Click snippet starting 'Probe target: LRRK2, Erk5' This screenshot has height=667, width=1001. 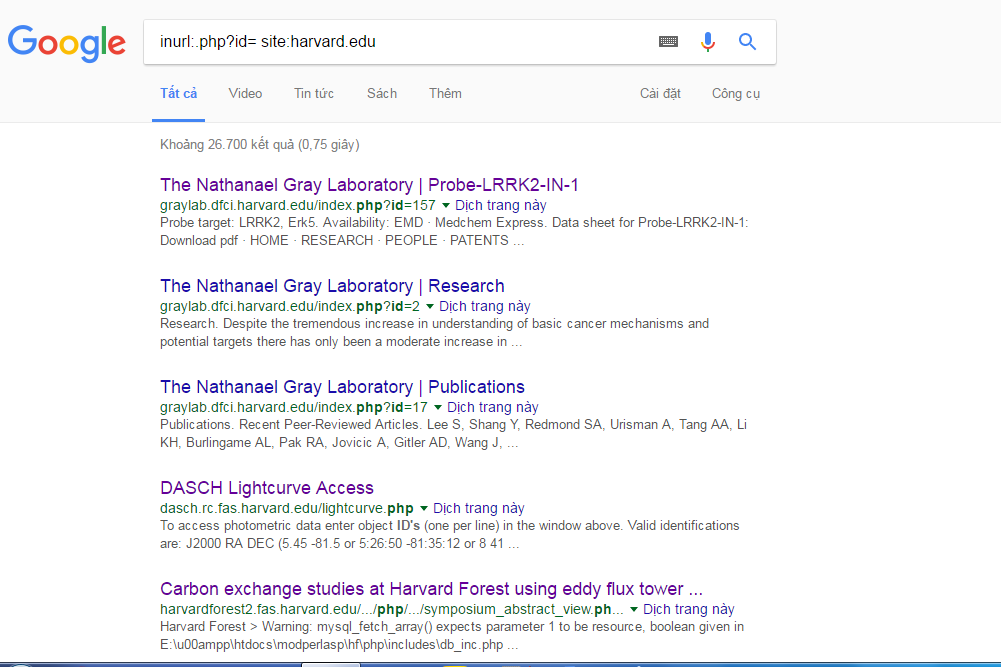click(454, 232)
